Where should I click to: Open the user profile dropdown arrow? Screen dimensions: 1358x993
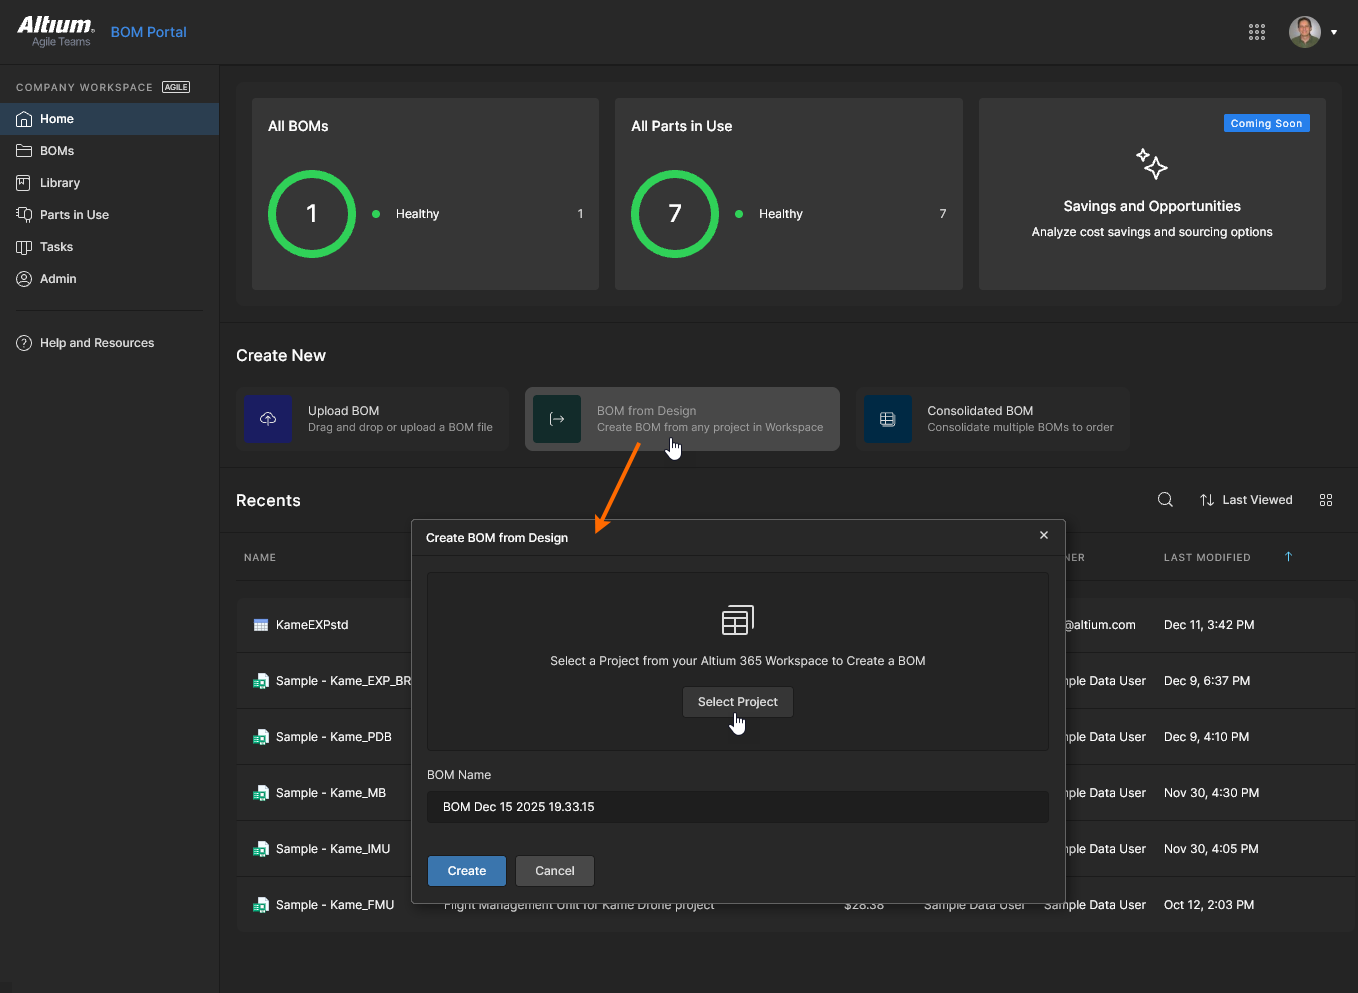click(x=1334, y=32)
